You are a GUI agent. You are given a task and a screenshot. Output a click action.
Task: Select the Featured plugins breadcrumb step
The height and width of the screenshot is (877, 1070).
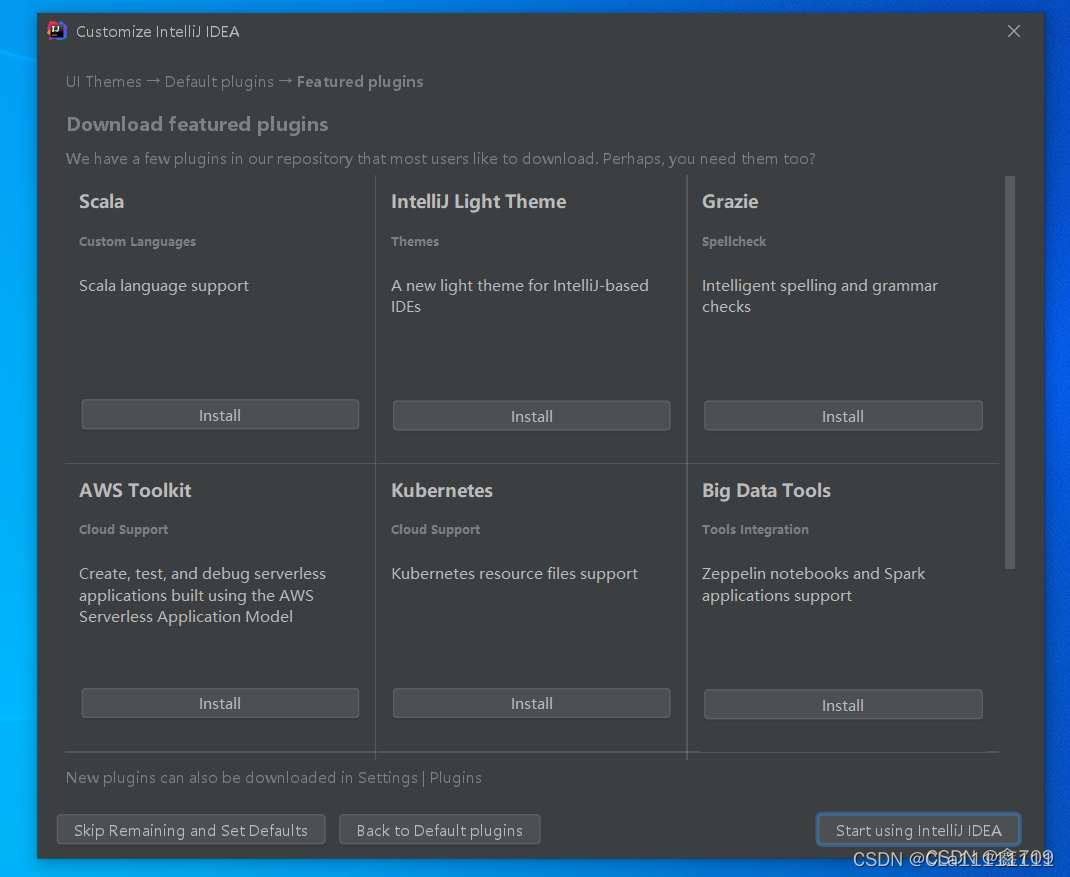coord(360,82)
